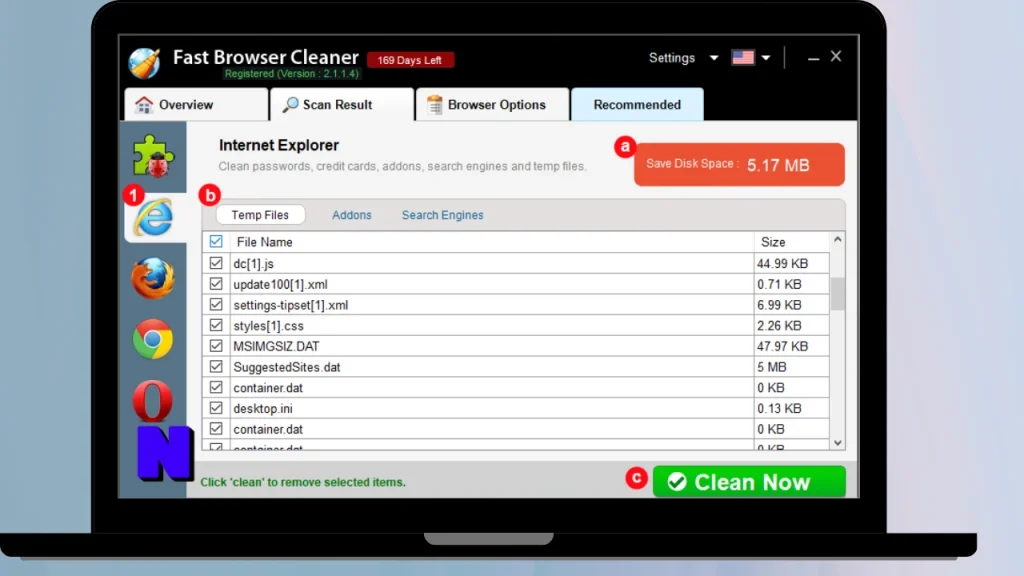
Task: Uncheck the desktop.ini checkbox
Action: [x=216, y=408]
